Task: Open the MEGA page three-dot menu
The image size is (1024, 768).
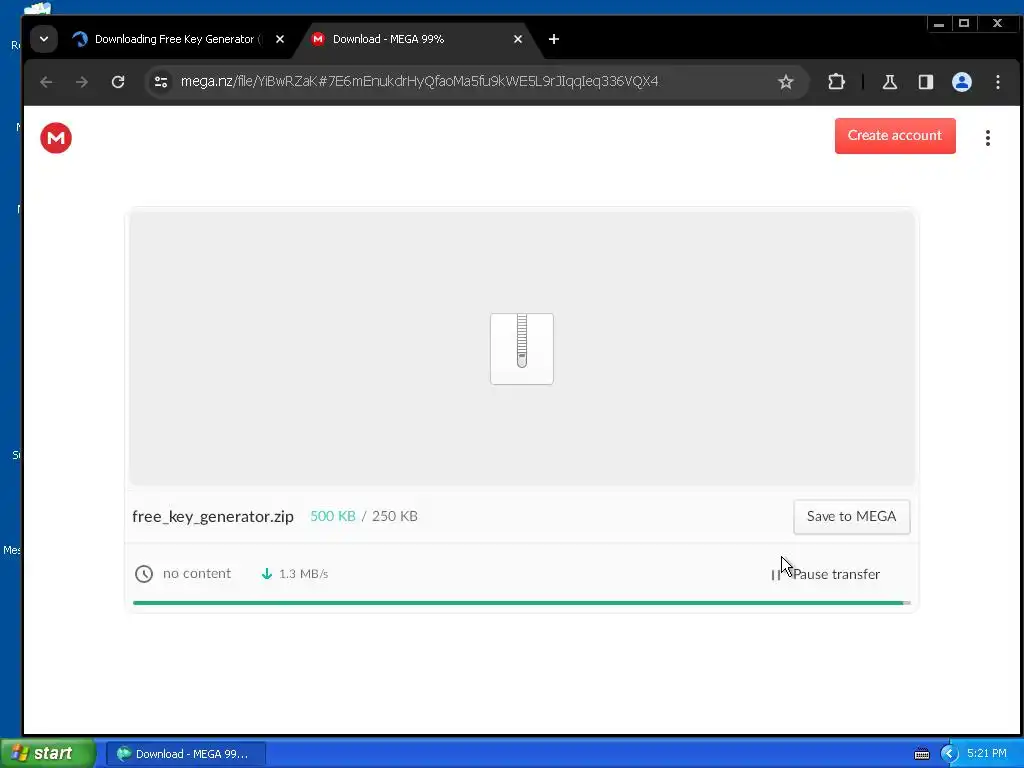Action: (x=987, y=138)
